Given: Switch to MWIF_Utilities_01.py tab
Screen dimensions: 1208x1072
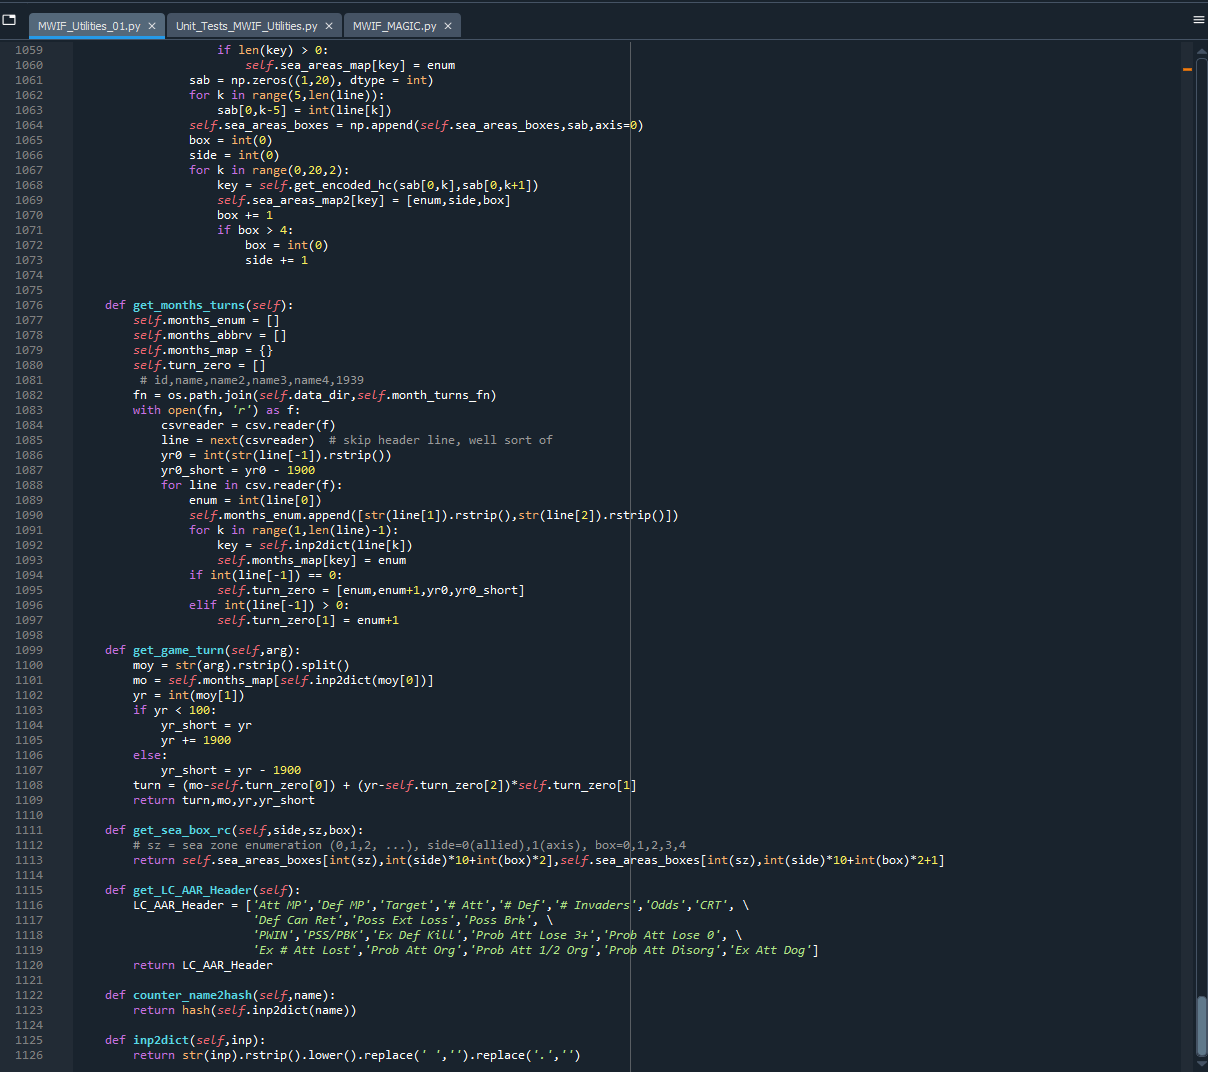Looking at the screenshot, I should pyautogui.click(x=89, y=26).
